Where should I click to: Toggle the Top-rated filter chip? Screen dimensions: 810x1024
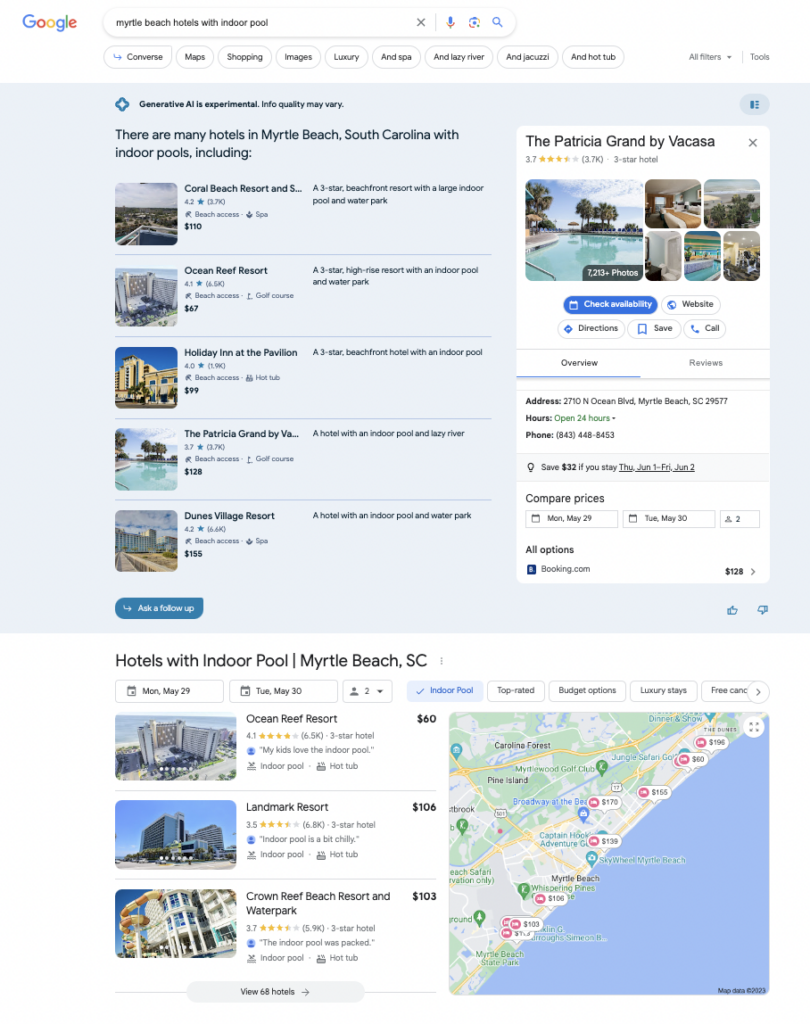(515, 690)
